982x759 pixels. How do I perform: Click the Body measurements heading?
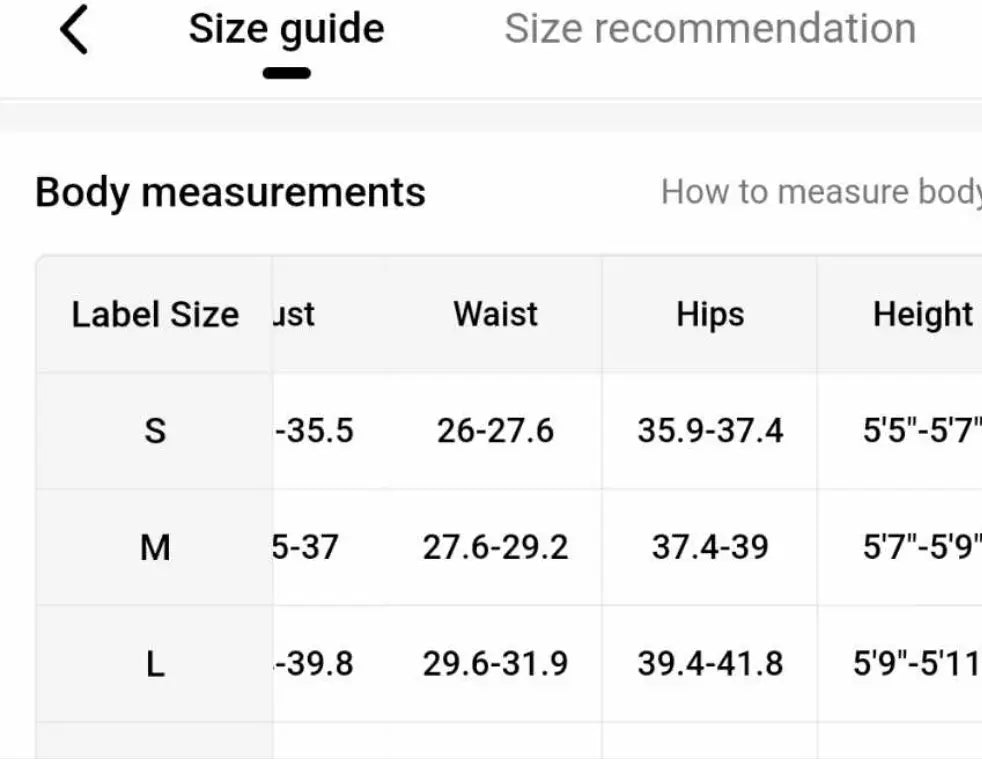click(230, 192)
